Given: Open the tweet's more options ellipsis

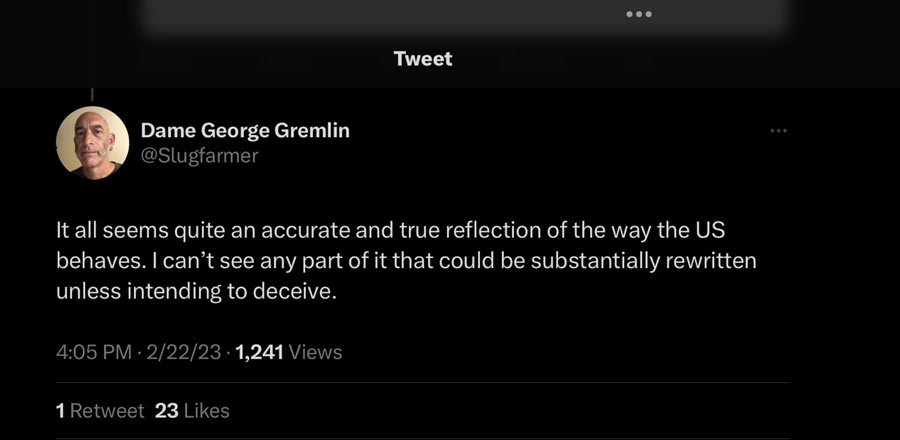Looking at the screenshot, I should pyautogui.click(x=779, y=131).
